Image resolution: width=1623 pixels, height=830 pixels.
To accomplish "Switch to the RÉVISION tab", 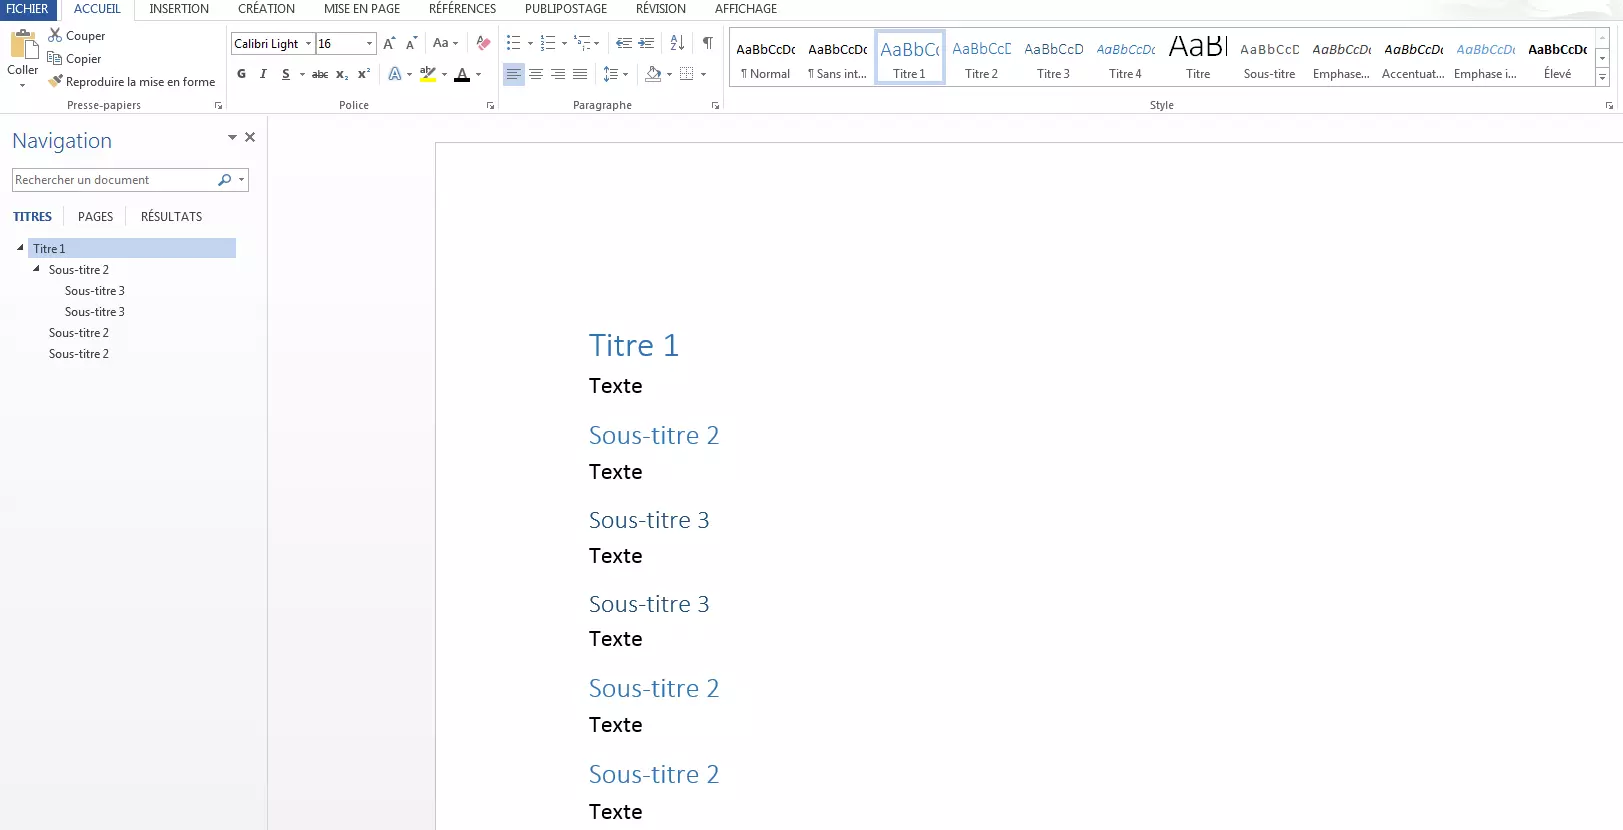I will coord(661,9).
